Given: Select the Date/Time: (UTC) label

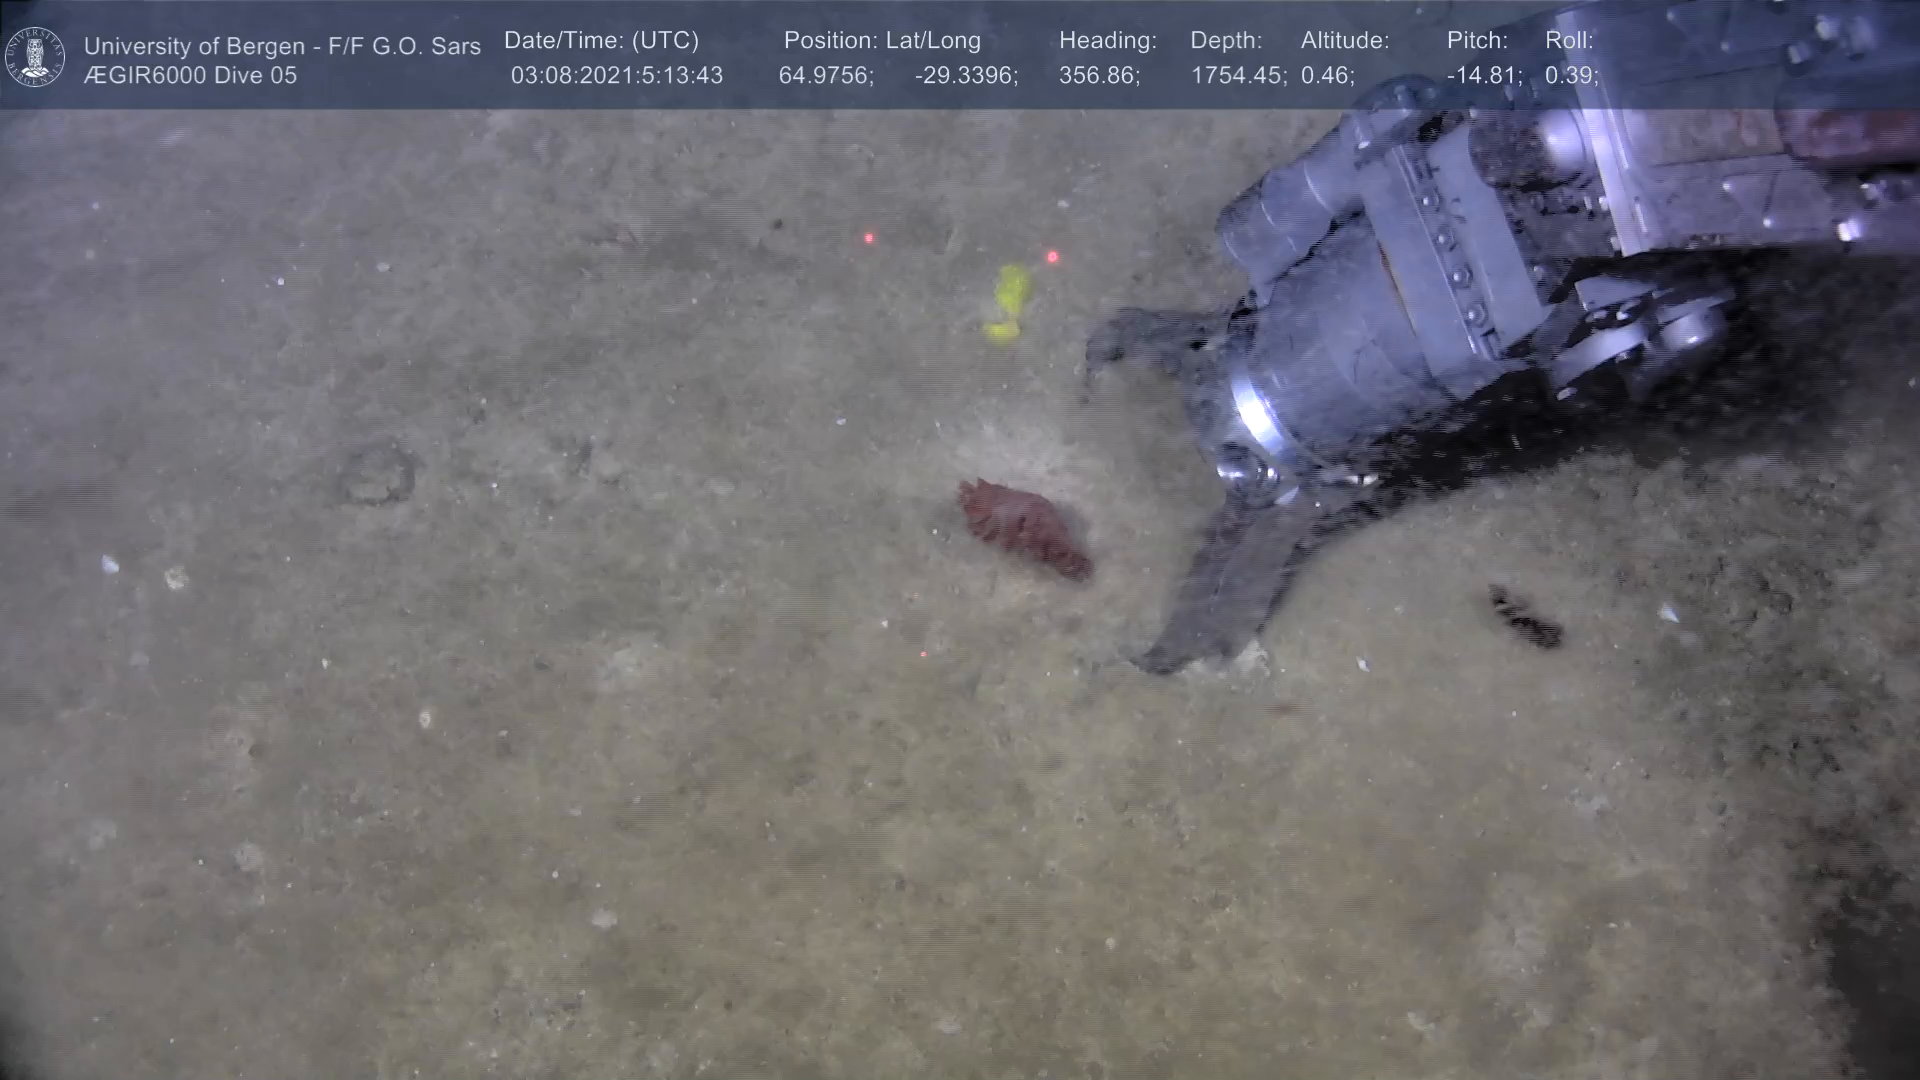Looking at the screenshot, I should [601, 41].
